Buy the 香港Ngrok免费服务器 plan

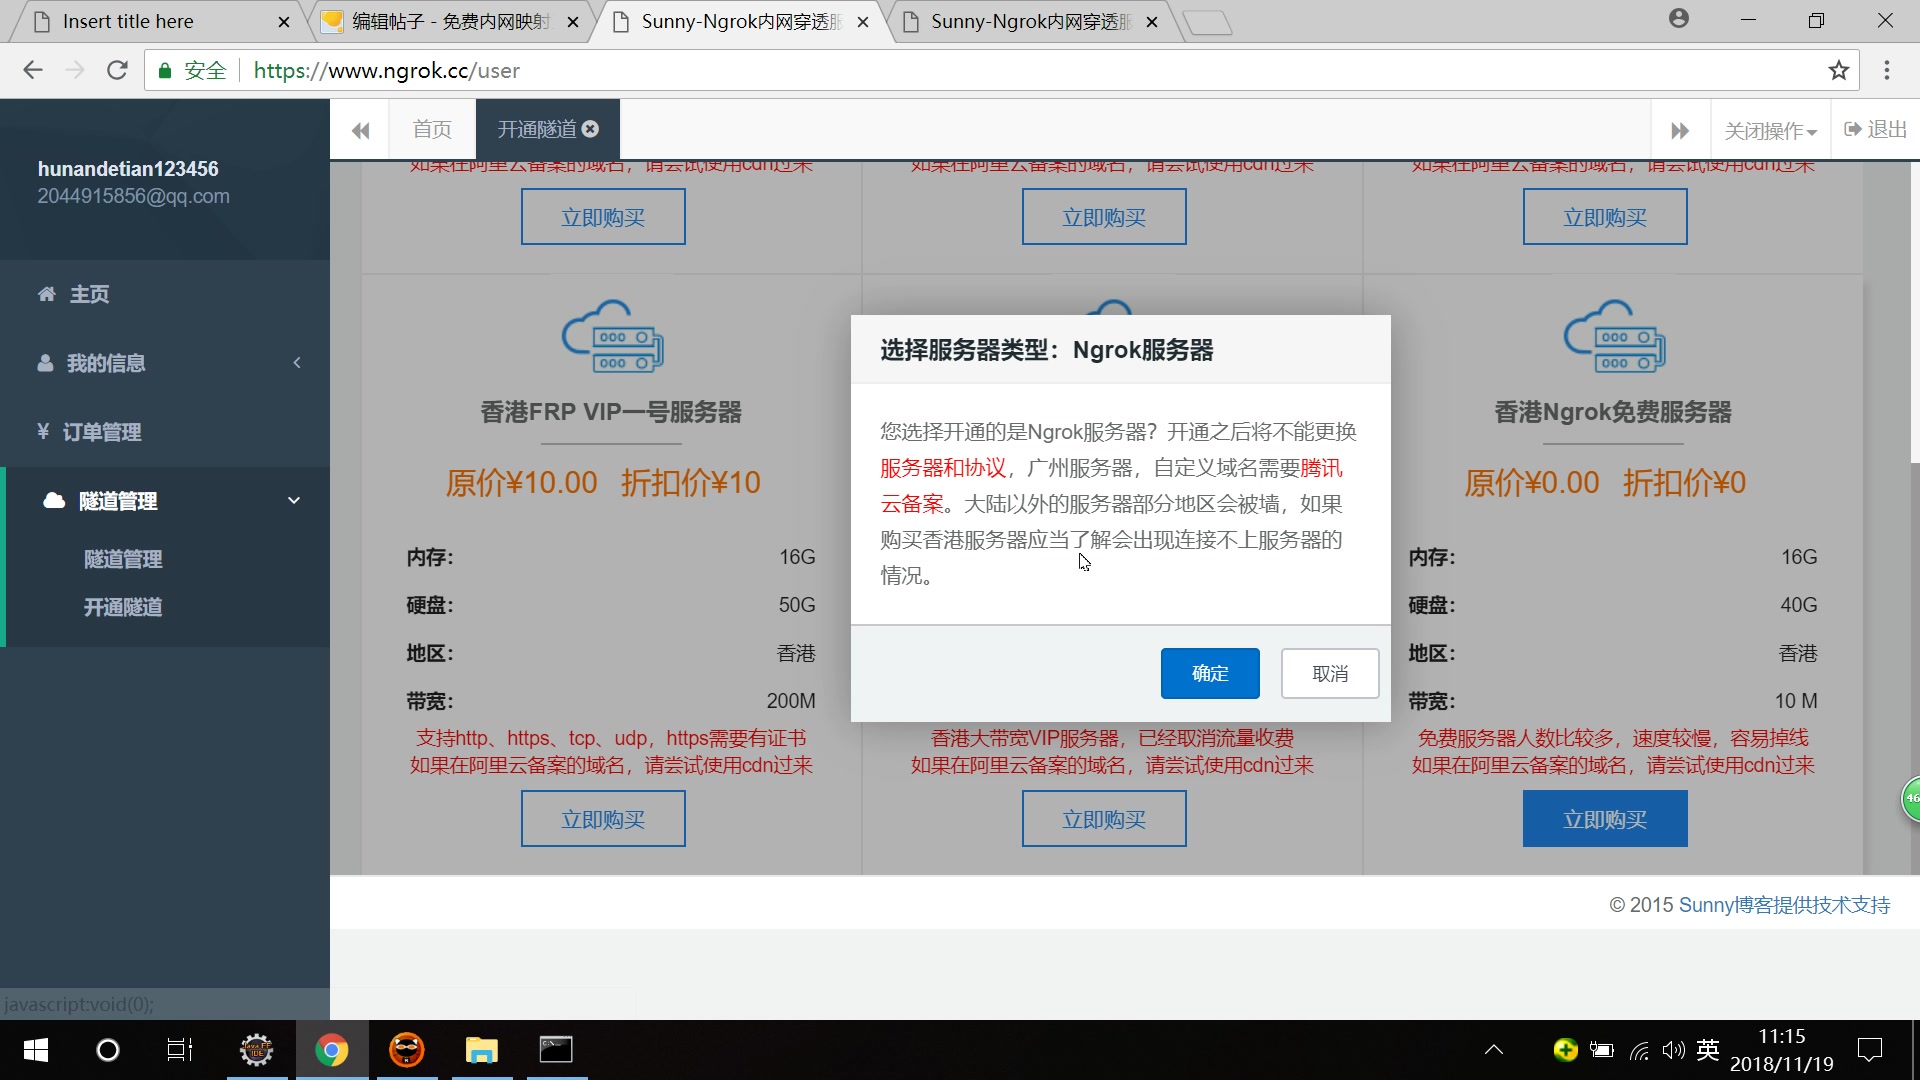click(1605, 819)
